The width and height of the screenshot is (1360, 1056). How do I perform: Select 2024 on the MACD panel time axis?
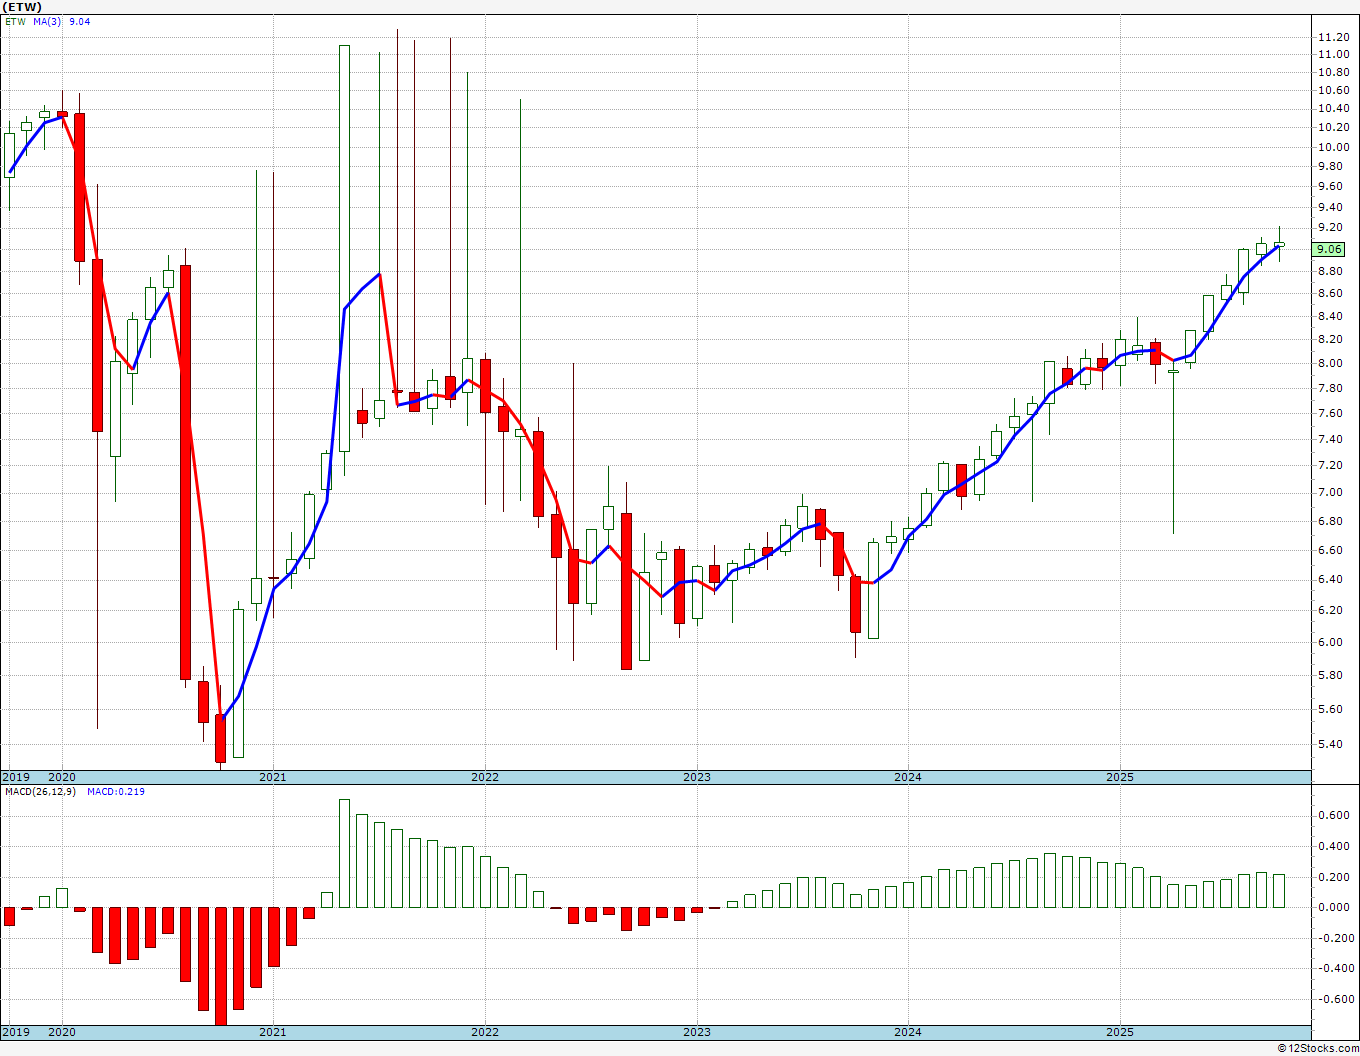coord(908,1032)
